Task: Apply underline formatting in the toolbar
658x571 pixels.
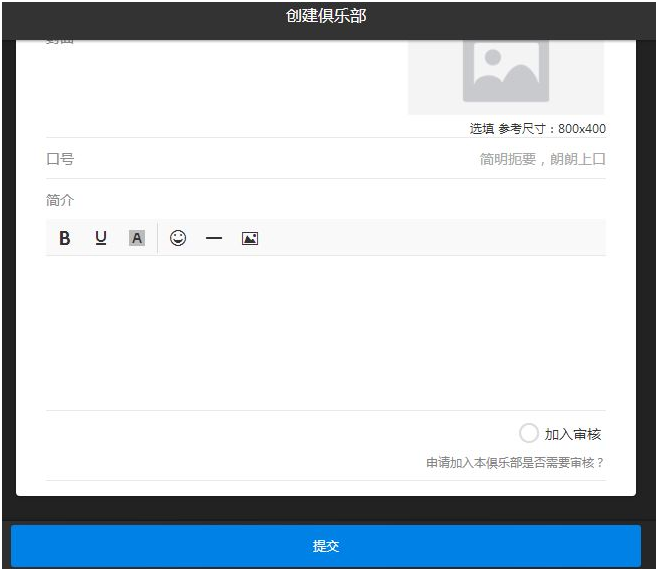Action: 101,238
